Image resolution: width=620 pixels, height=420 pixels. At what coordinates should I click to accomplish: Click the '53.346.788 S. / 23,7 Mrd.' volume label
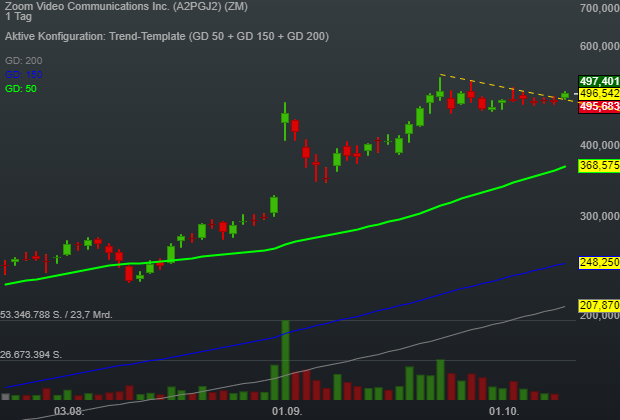pos(56,315)
